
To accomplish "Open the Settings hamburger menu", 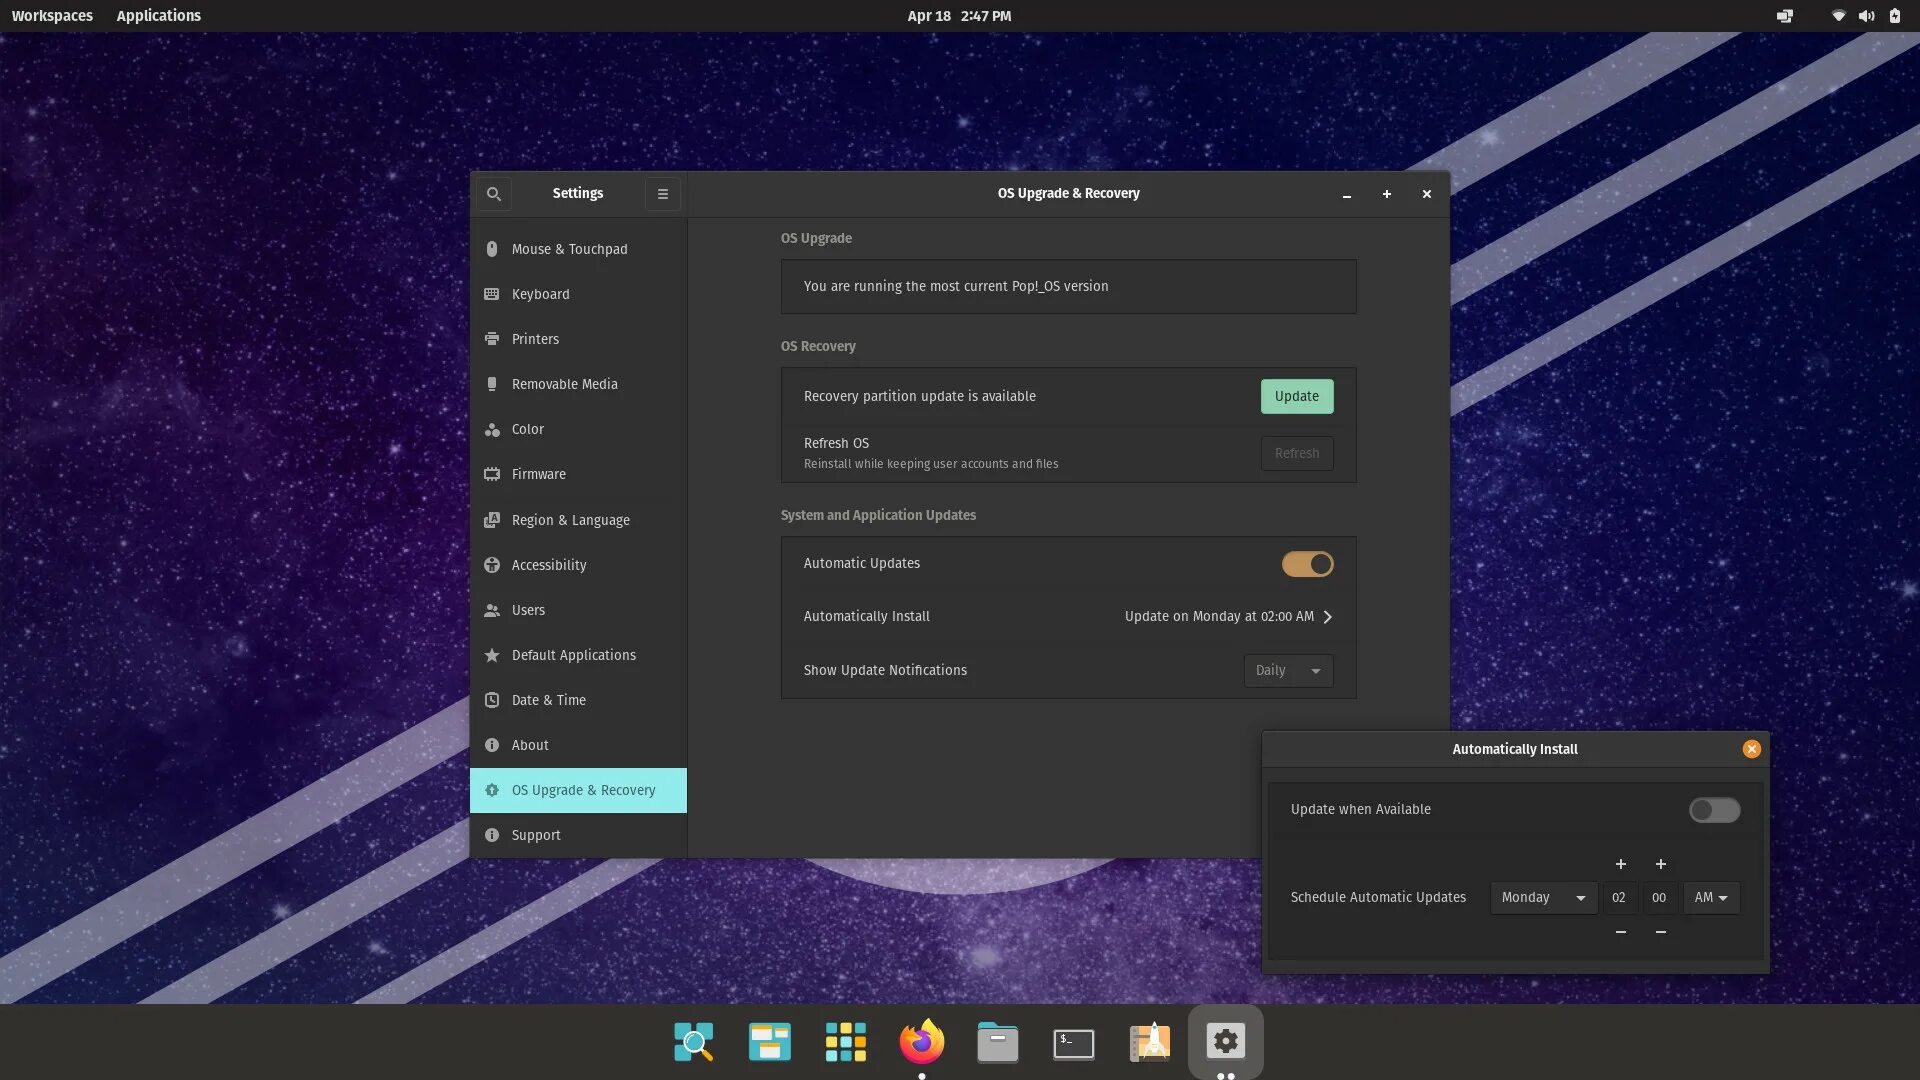I will pos(662,194).
